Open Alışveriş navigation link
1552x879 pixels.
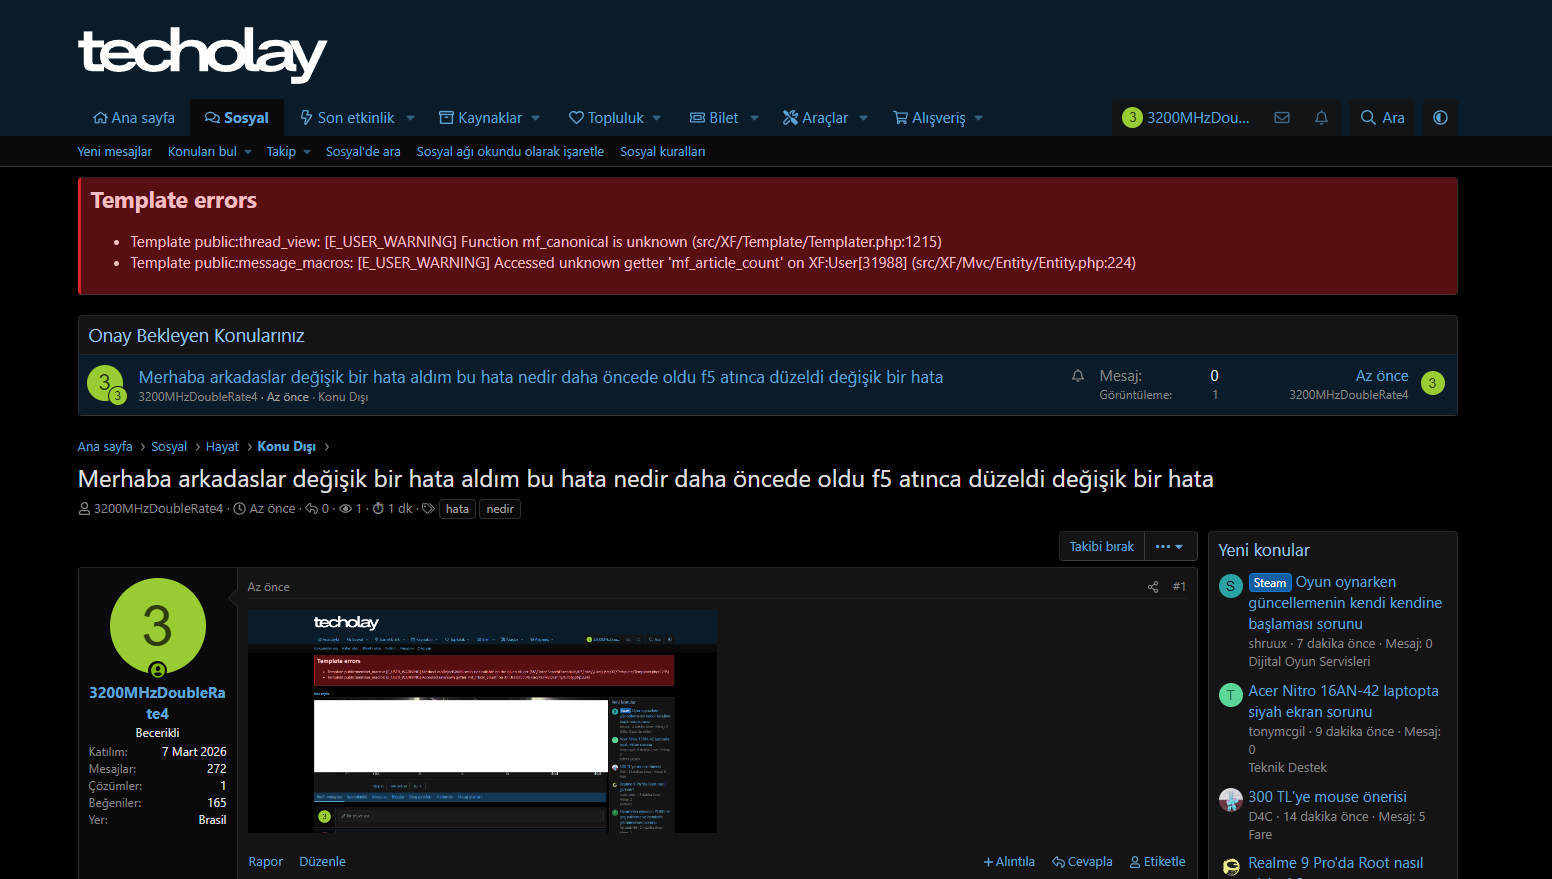click(x=929, y=117)
